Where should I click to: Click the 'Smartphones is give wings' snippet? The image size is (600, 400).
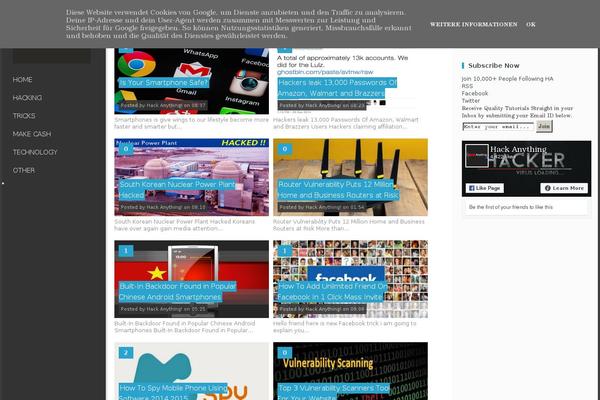coord(191,123)
